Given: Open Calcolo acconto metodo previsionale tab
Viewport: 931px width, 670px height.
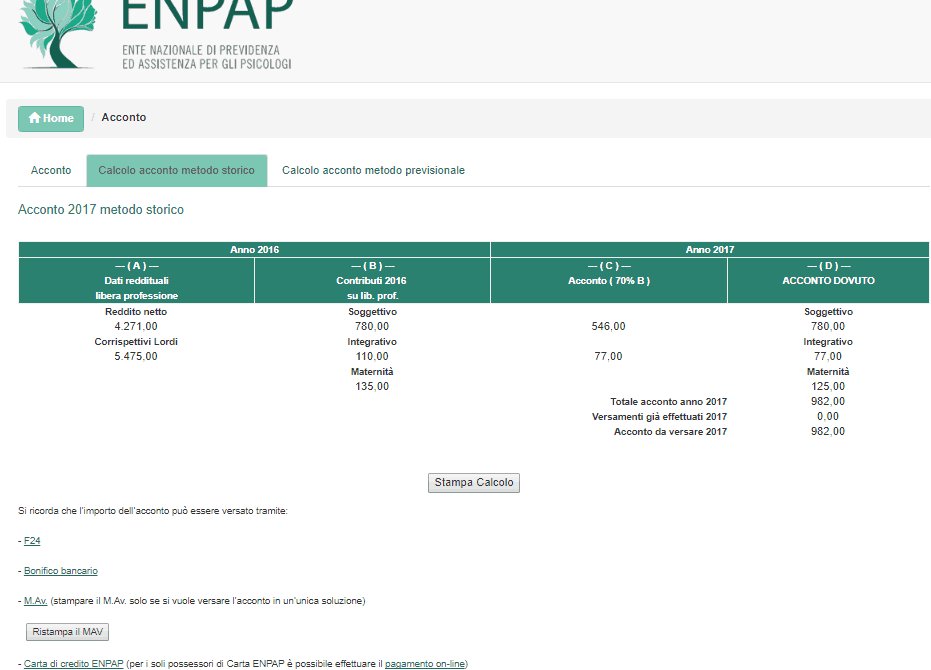Looking at the screenshot, I should [x=373, y=170].
